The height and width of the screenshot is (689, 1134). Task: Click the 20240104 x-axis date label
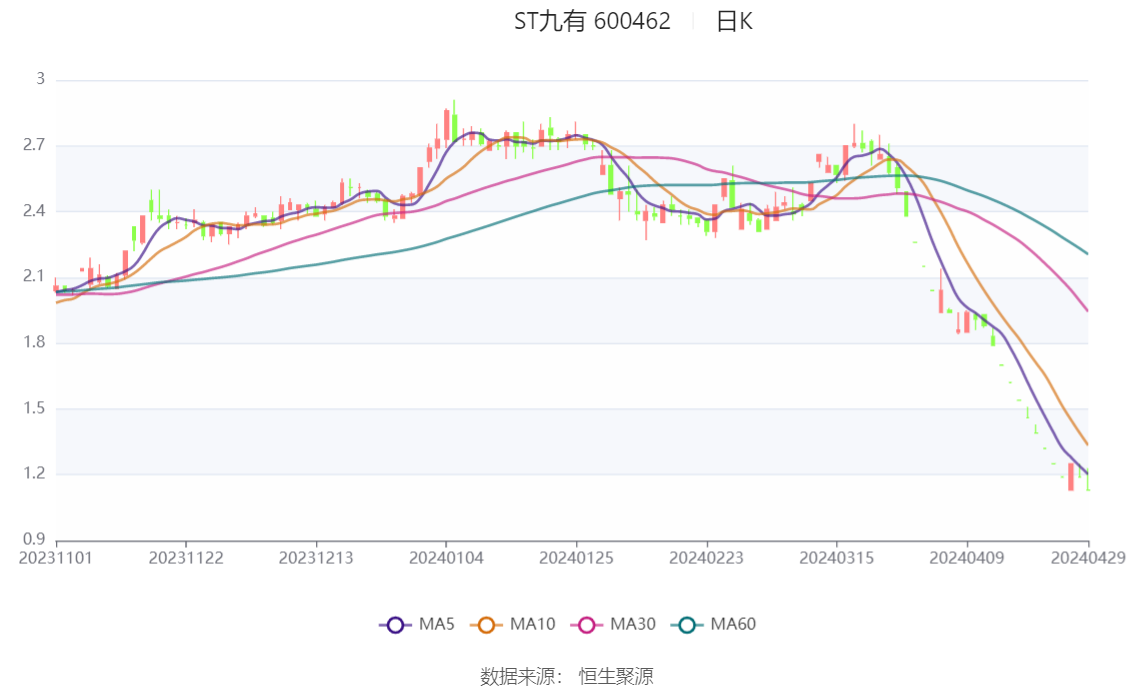[x=446, y=558]
